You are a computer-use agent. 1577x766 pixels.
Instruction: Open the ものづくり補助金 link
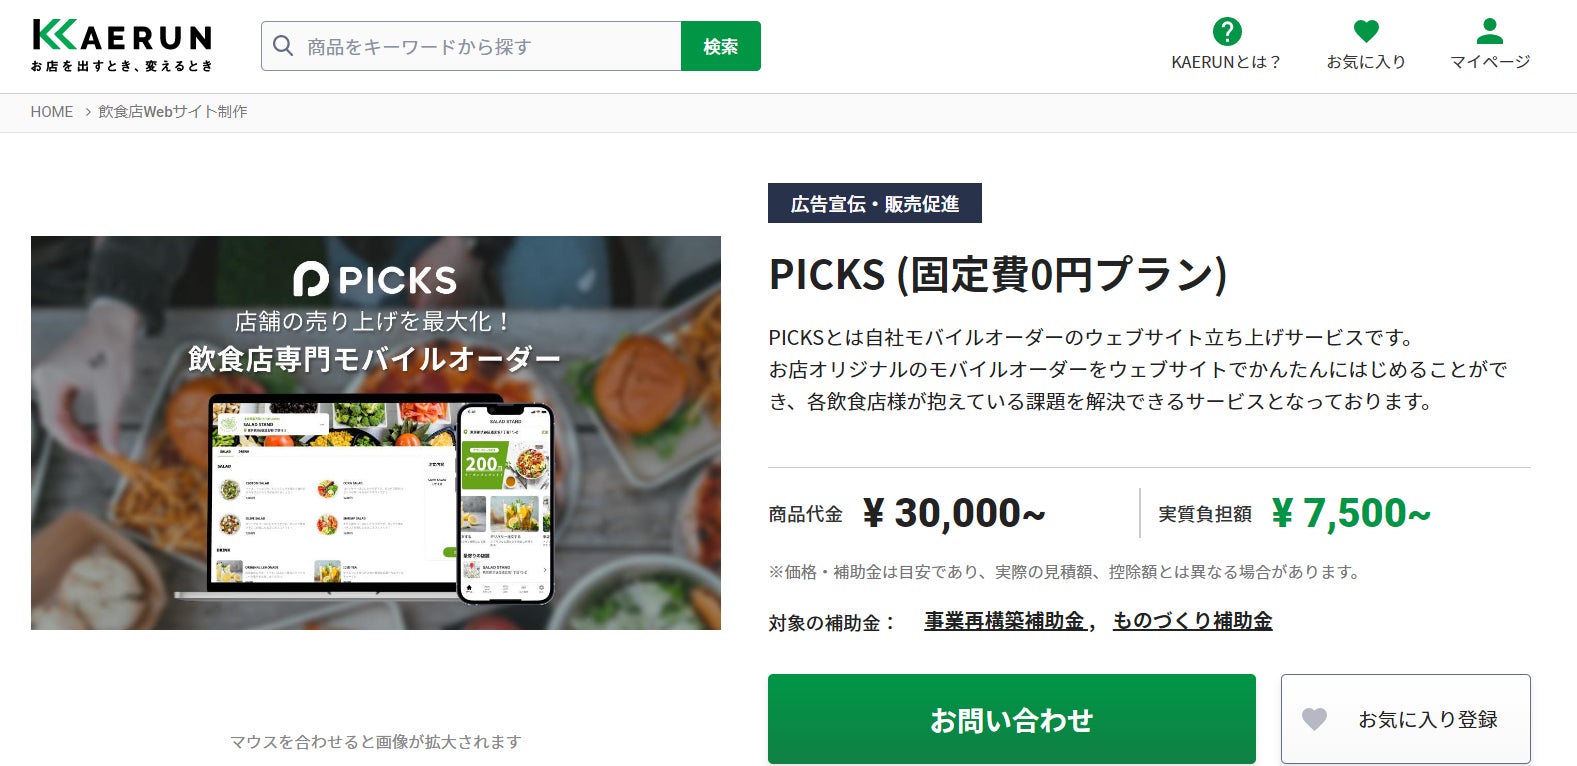1192,621
